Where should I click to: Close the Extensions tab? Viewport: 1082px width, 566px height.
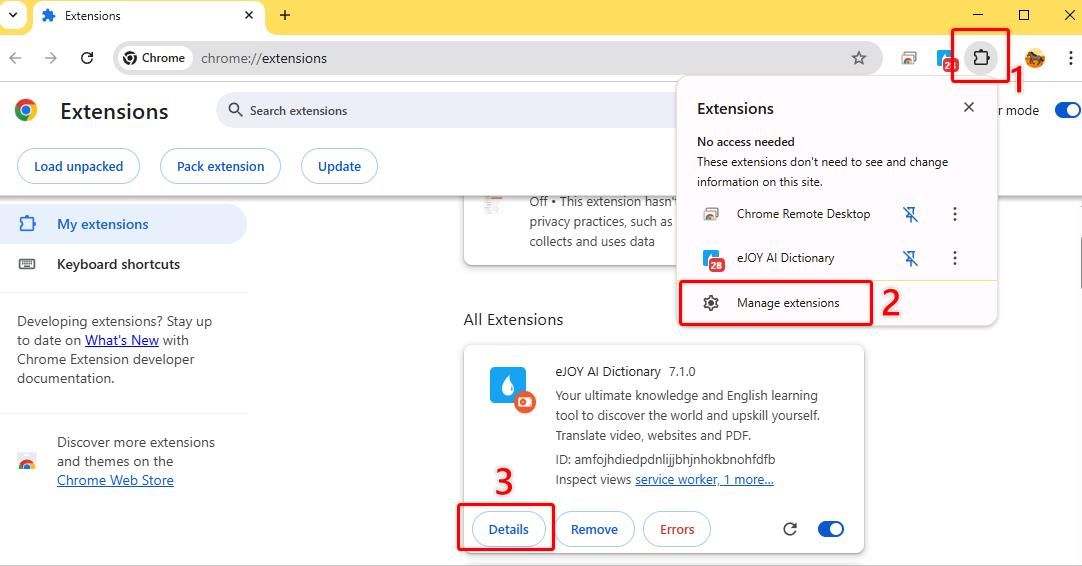249,15
